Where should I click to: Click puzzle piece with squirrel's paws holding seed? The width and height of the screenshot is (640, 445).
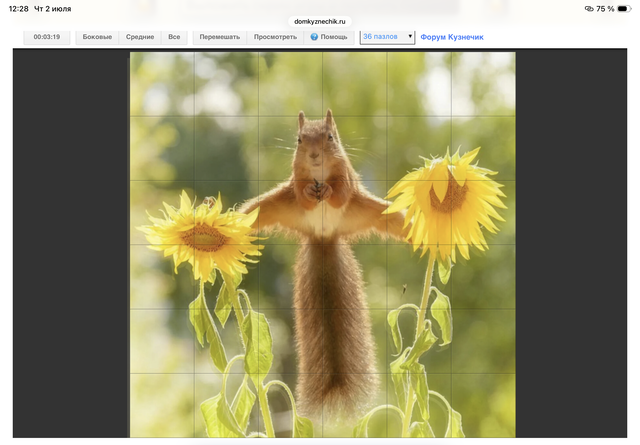coord(291,213)
